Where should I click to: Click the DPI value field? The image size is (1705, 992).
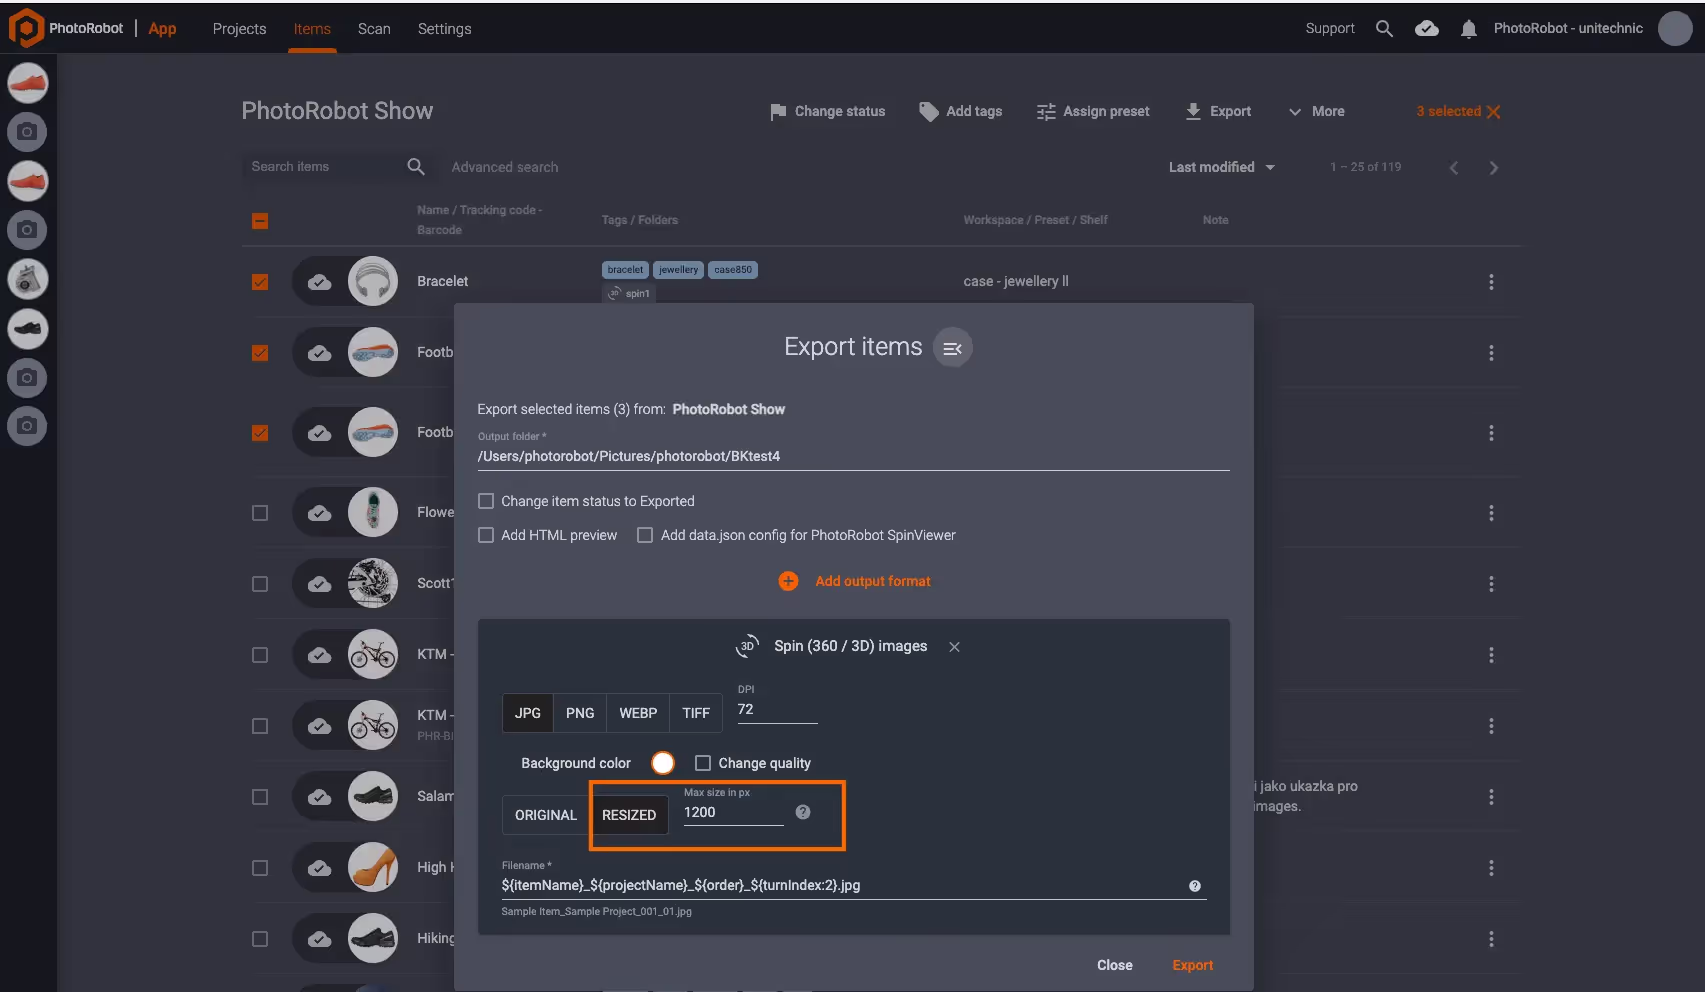[x=777, y=709]
